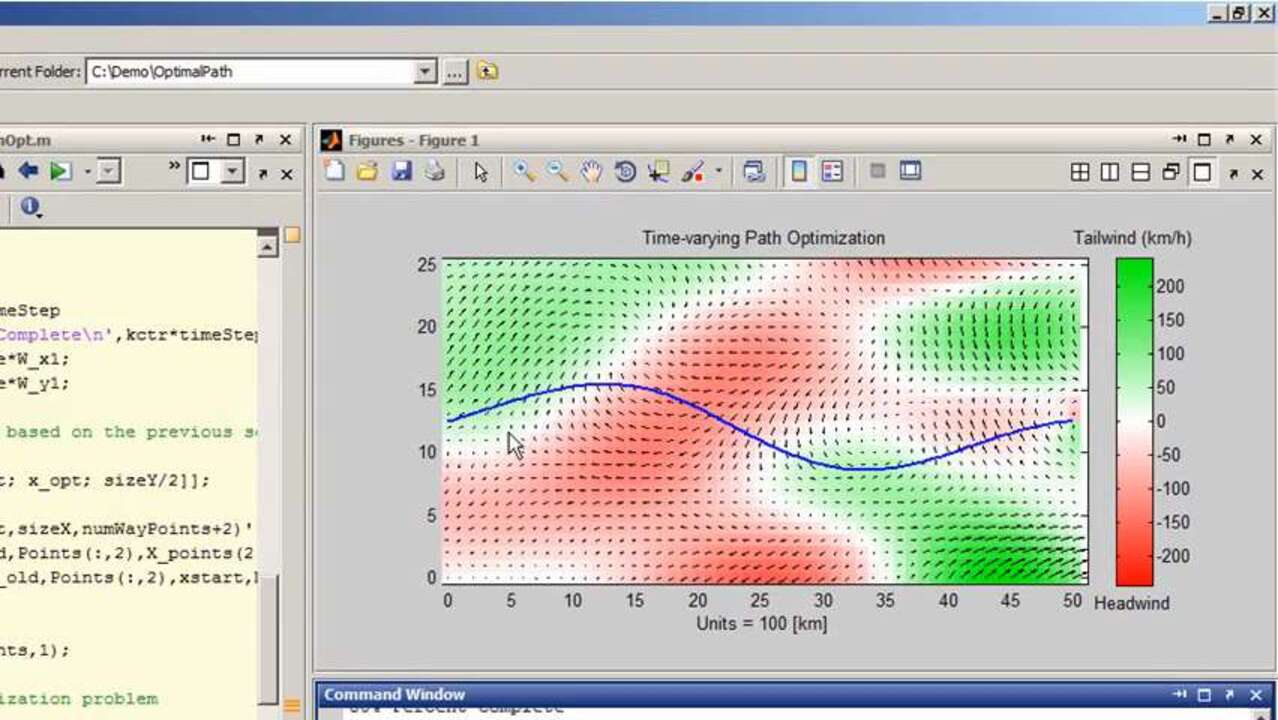This screenshot has width=1278, height=720.
Task: Click the Open File folder icon in figure toolbar
Action: click(367, 172)
